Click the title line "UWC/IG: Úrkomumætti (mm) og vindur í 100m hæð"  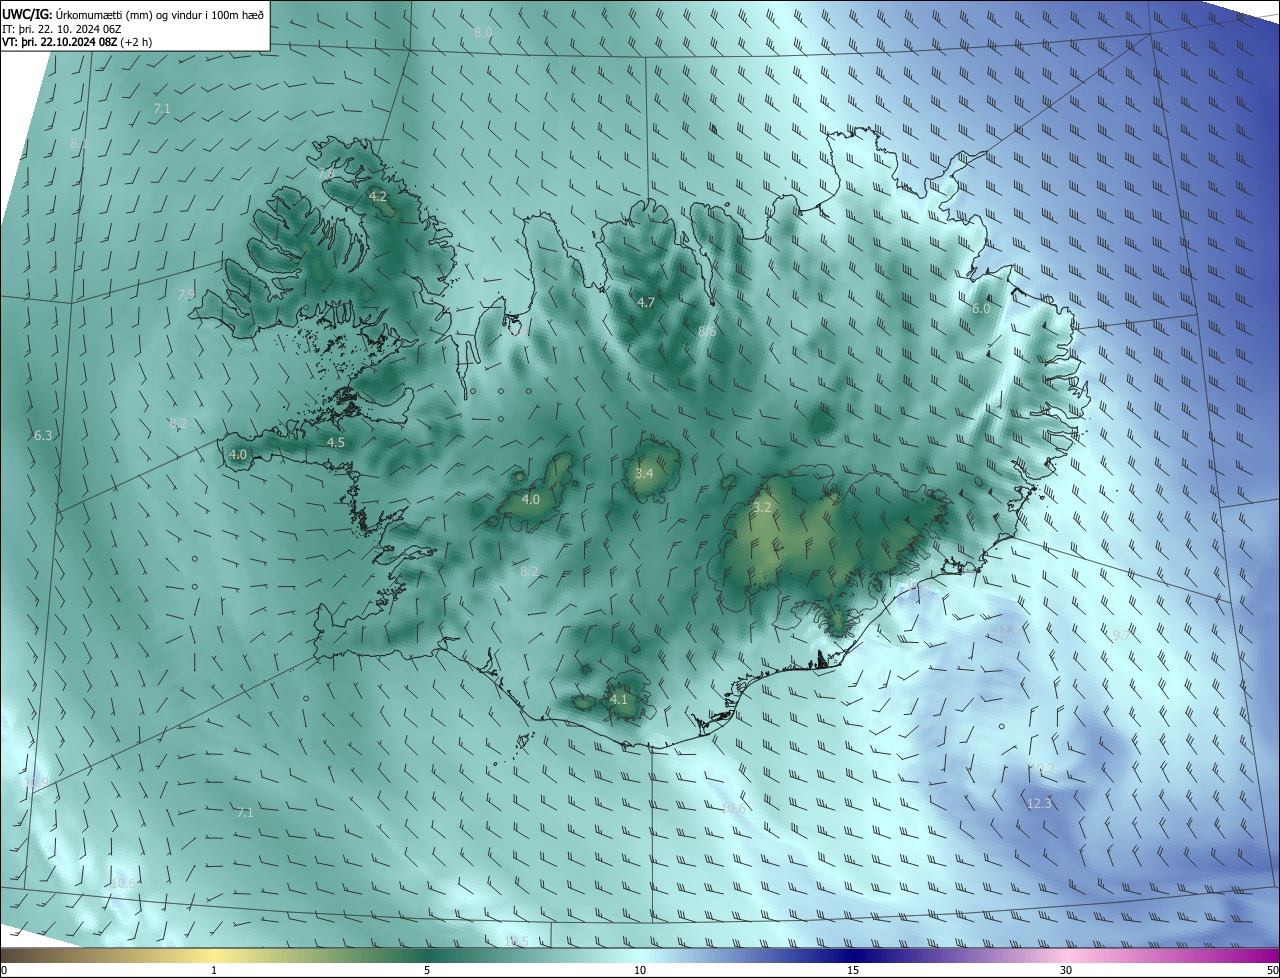click(133, 14)
